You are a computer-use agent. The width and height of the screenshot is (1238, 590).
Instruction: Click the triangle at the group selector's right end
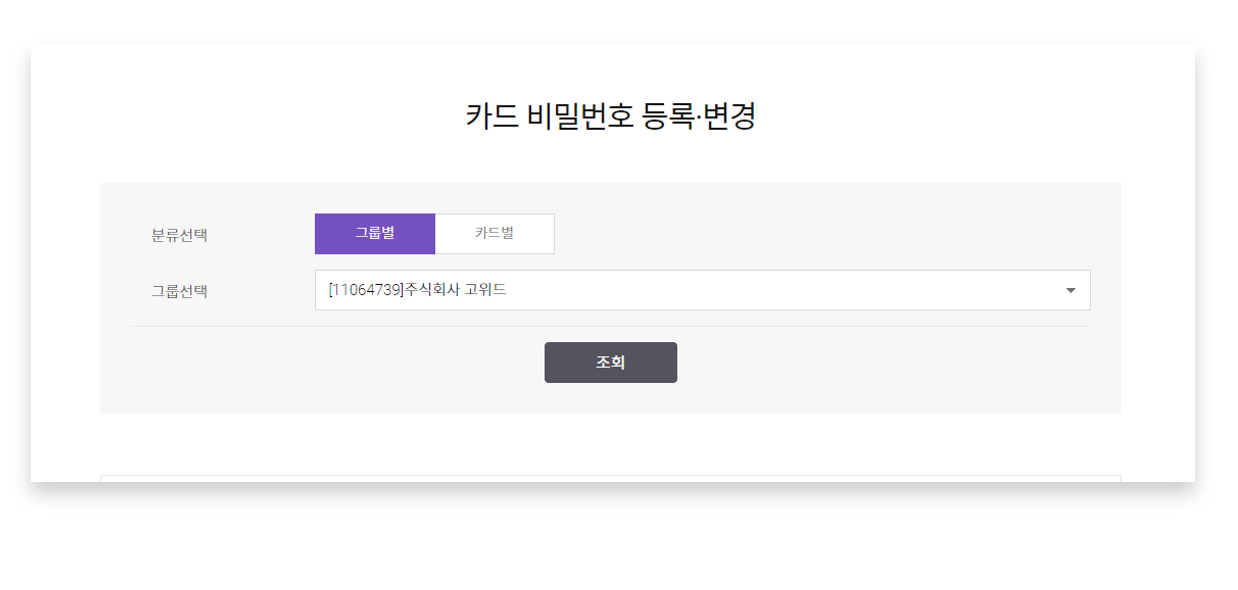[x=1070, y=291]
